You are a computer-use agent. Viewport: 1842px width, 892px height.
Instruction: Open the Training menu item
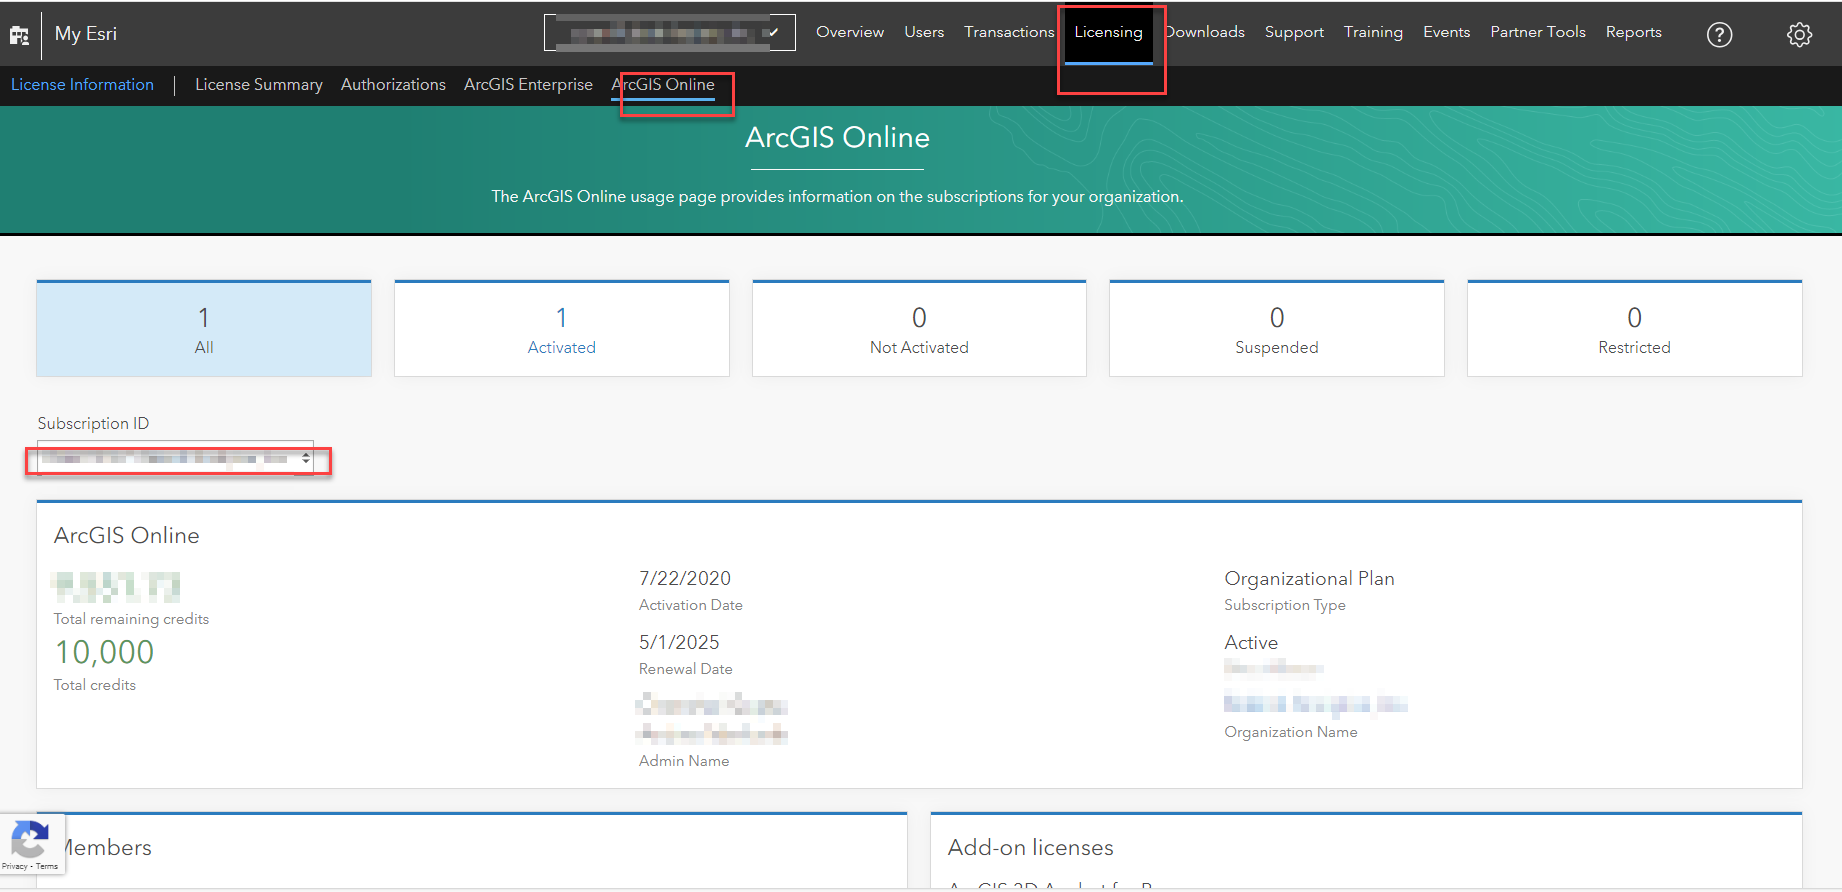1373,32
